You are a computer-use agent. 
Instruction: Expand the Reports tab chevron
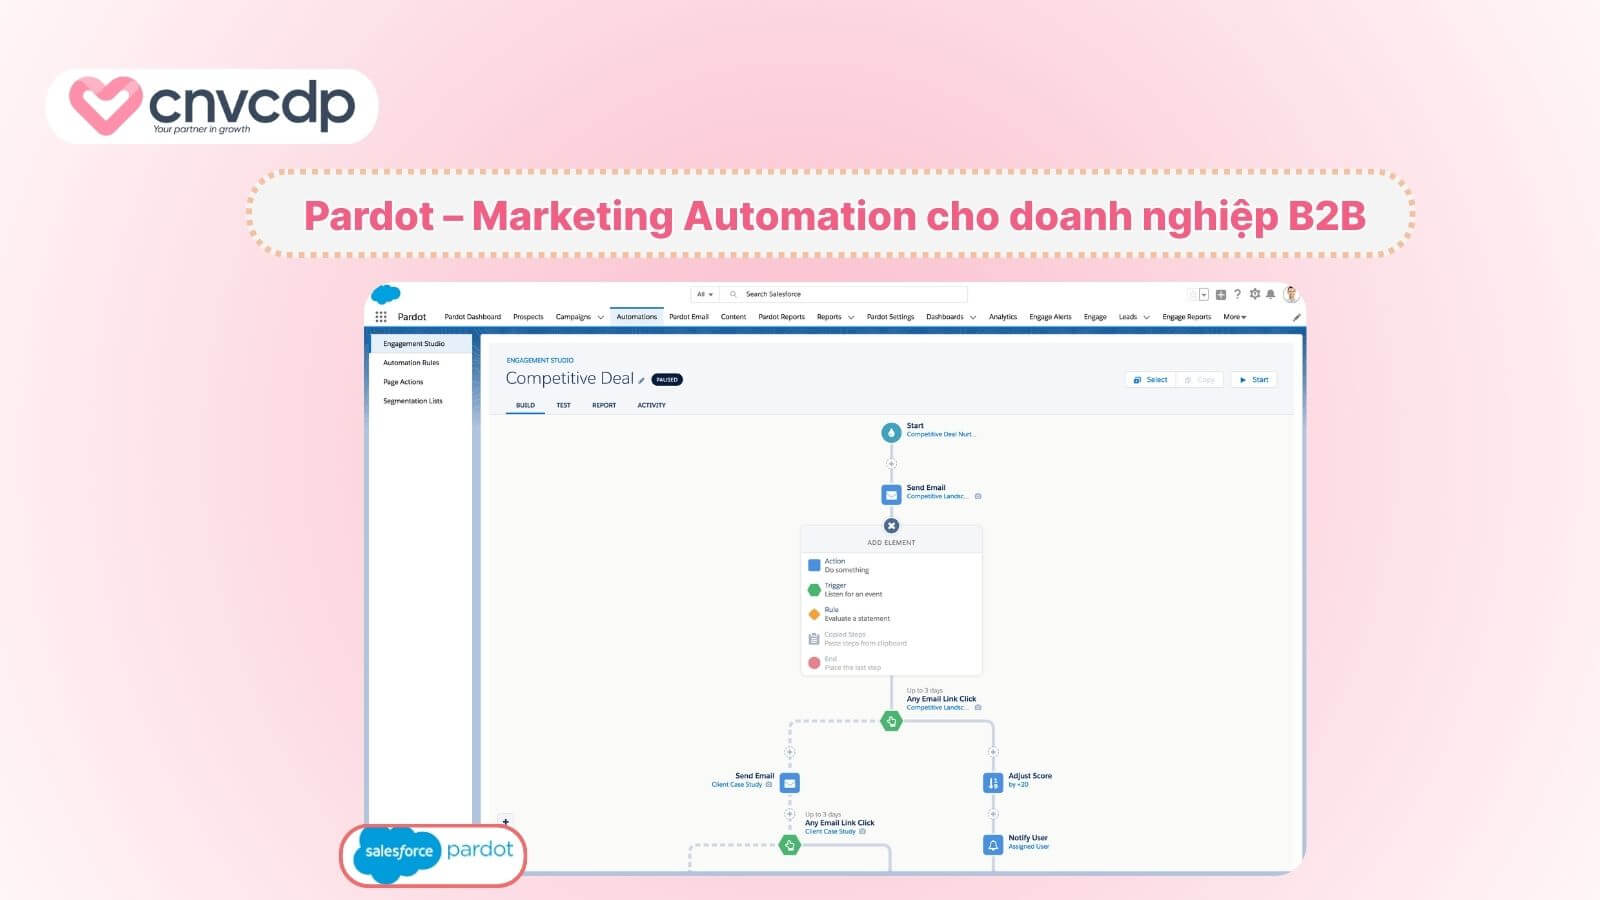[851, 317]
